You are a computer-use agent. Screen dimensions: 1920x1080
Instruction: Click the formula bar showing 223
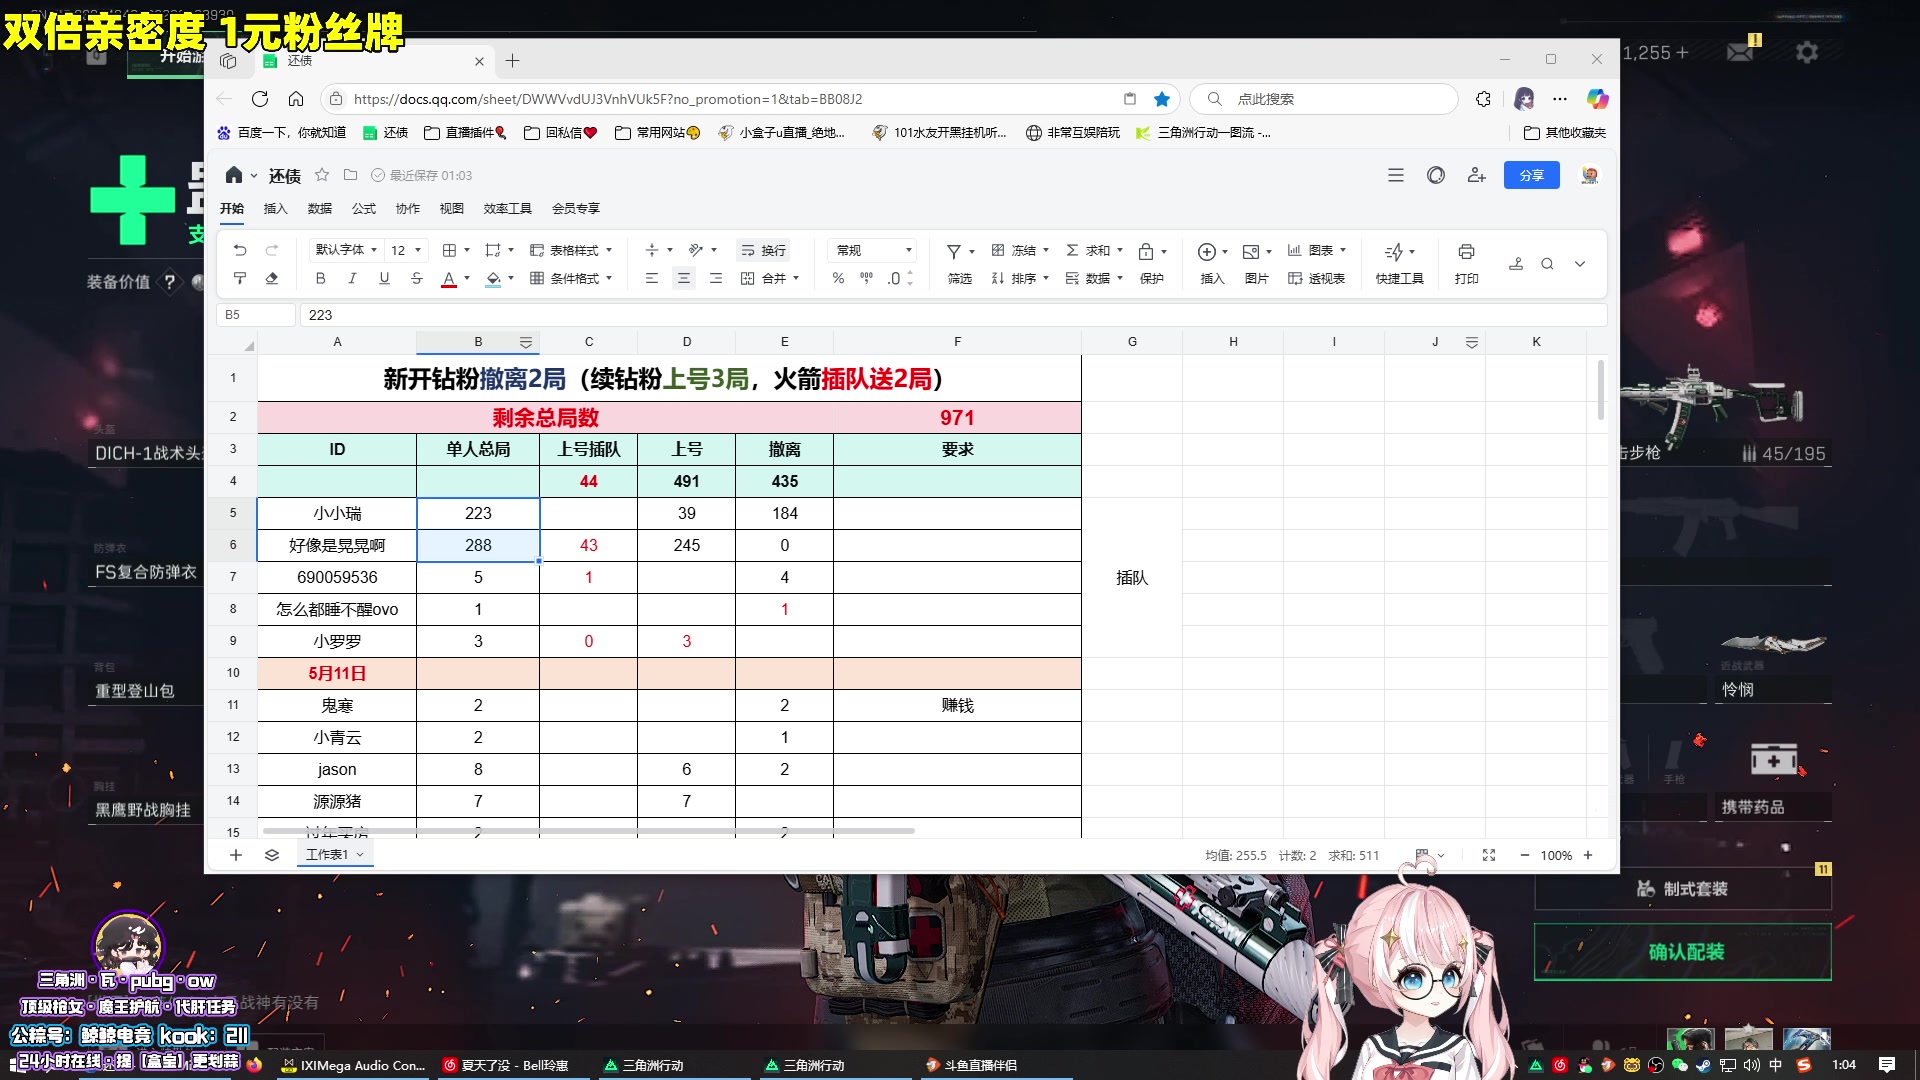(x=952, y=315)
